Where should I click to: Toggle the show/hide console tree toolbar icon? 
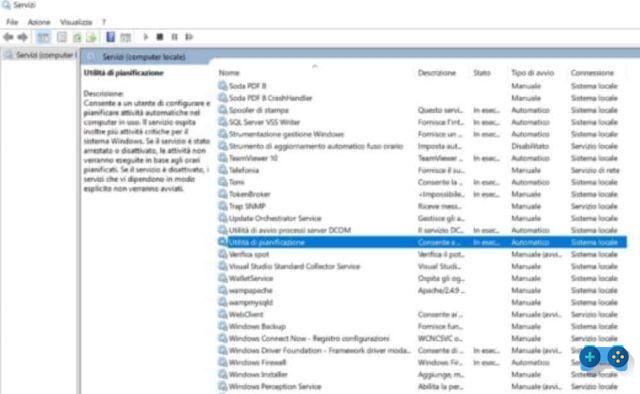(x=43, y=38)
